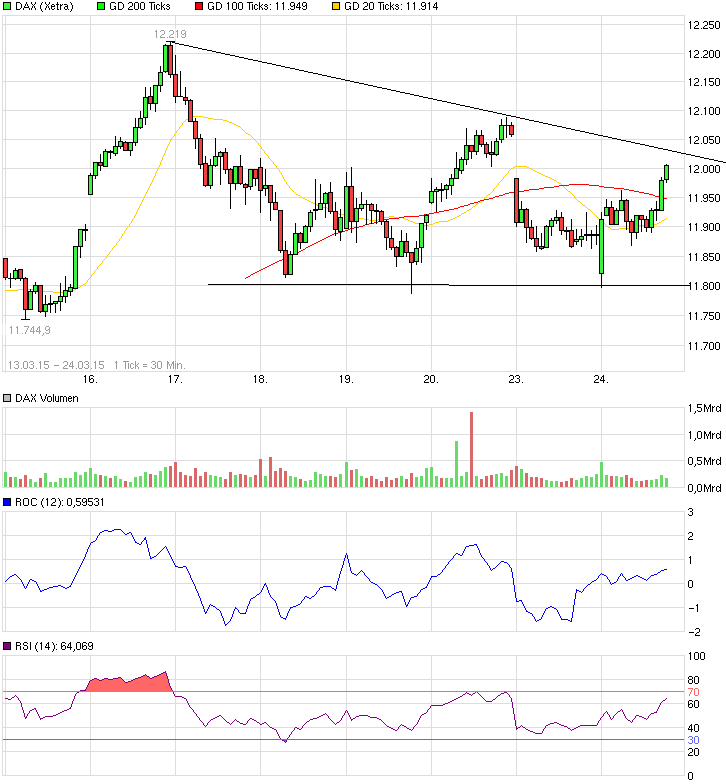Click the 1,0Mrd volume axis label
Image resolution: width=726 pixels, height=784 pixels.
tap(704, 436)
